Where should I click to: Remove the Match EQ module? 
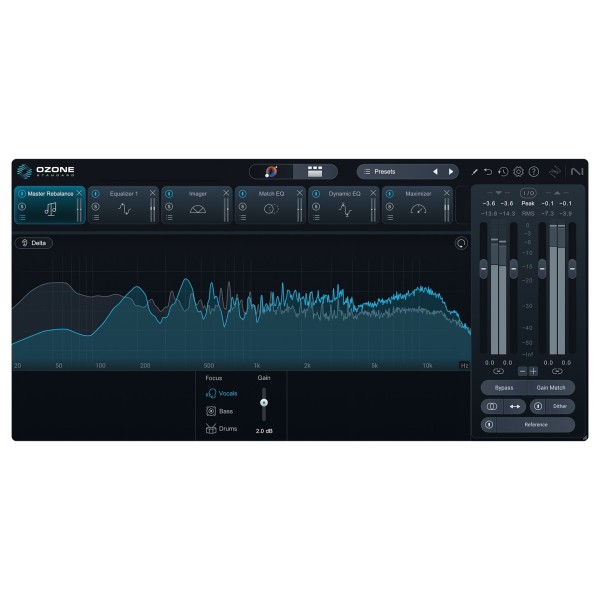click(x=300, y=193)
